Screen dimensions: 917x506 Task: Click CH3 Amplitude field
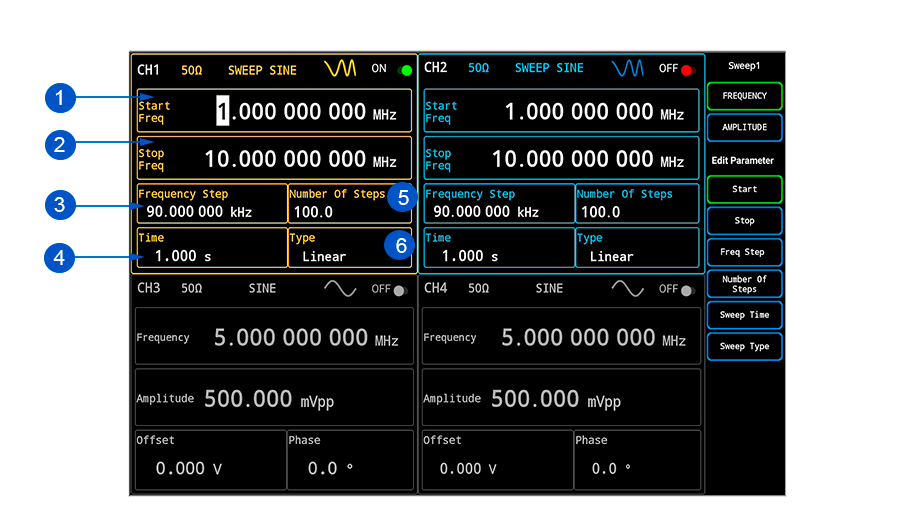274,397
